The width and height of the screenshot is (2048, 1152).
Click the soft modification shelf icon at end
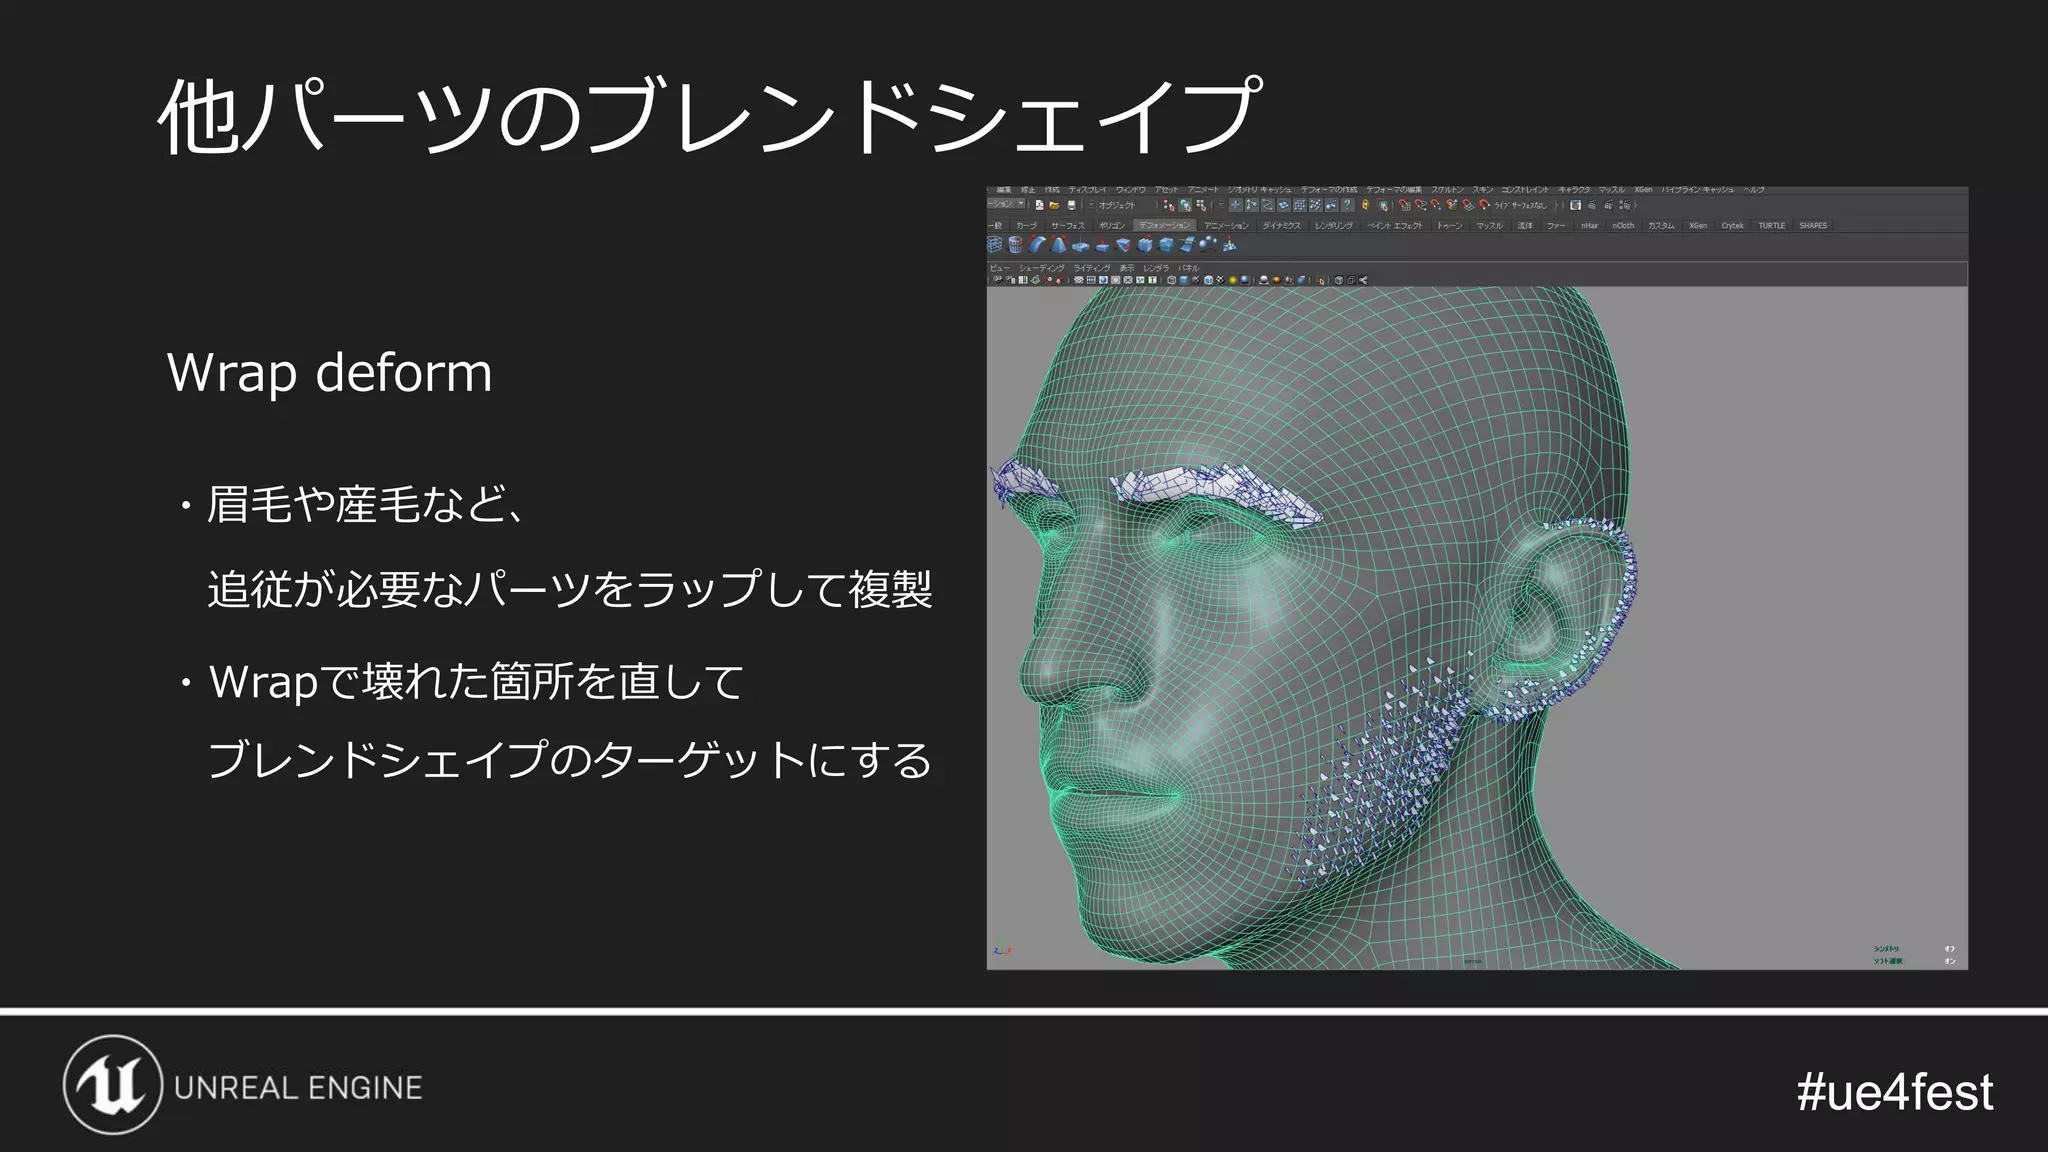tap(1230, 244)
